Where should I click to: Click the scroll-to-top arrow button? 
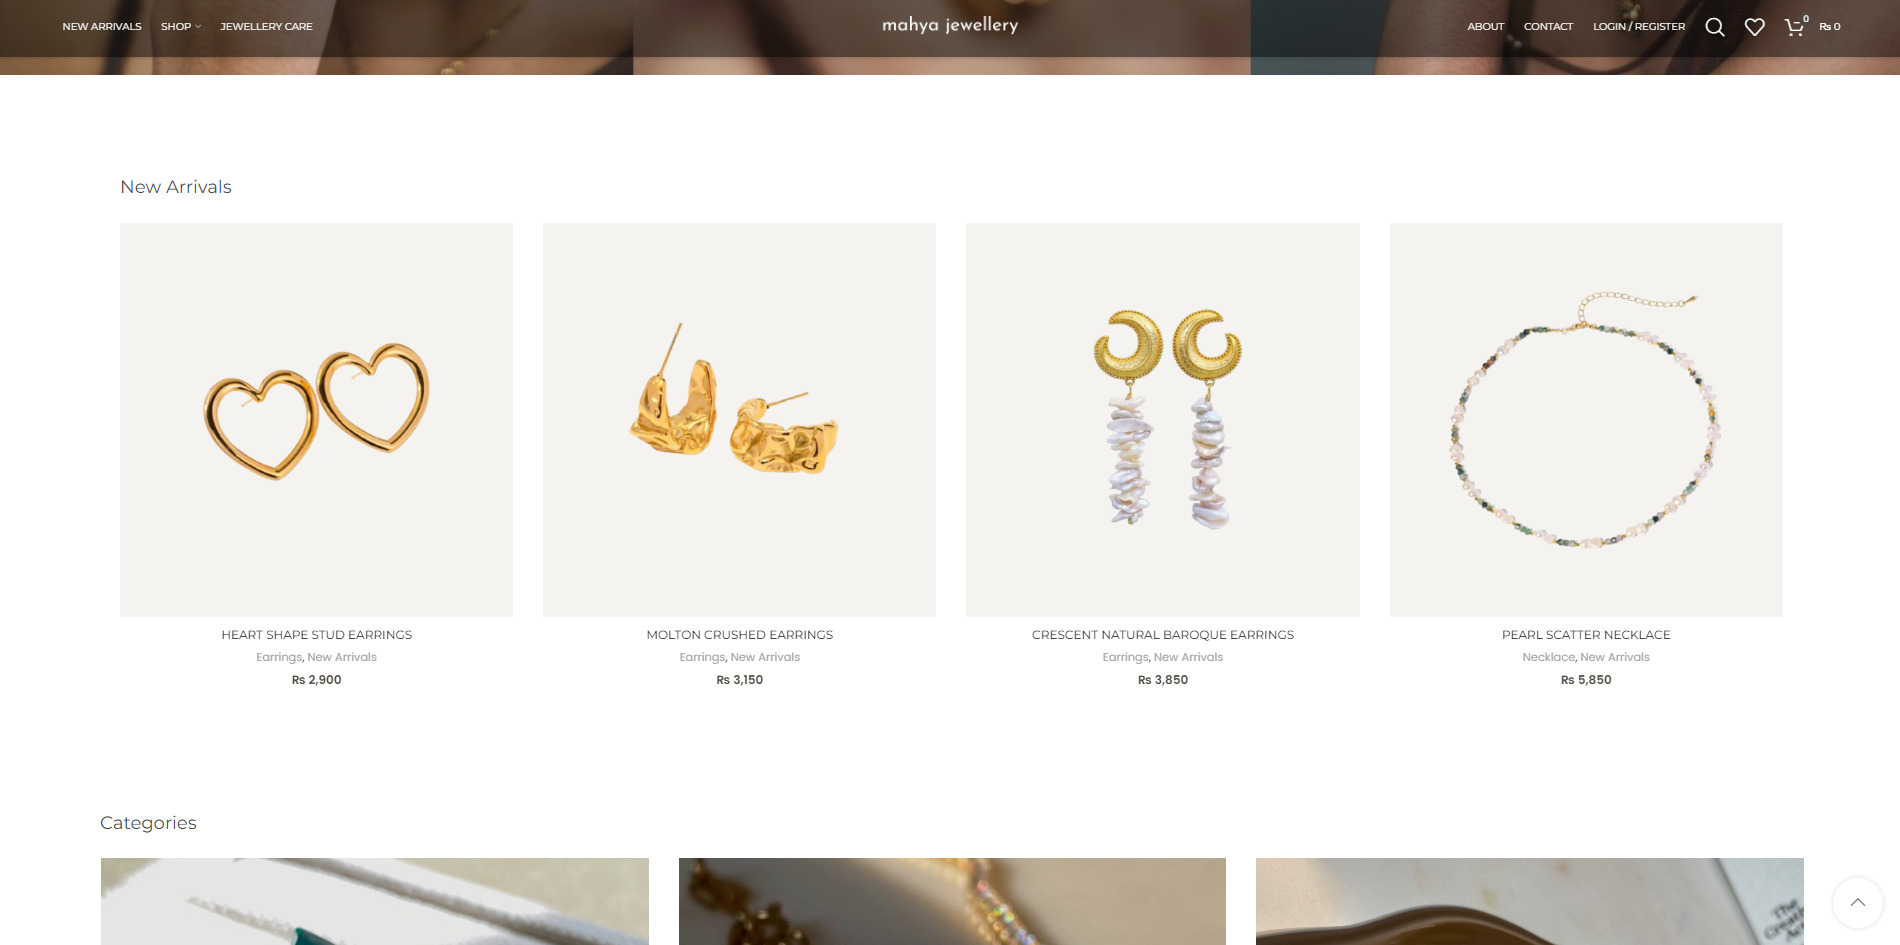(x=1857, y=902)
